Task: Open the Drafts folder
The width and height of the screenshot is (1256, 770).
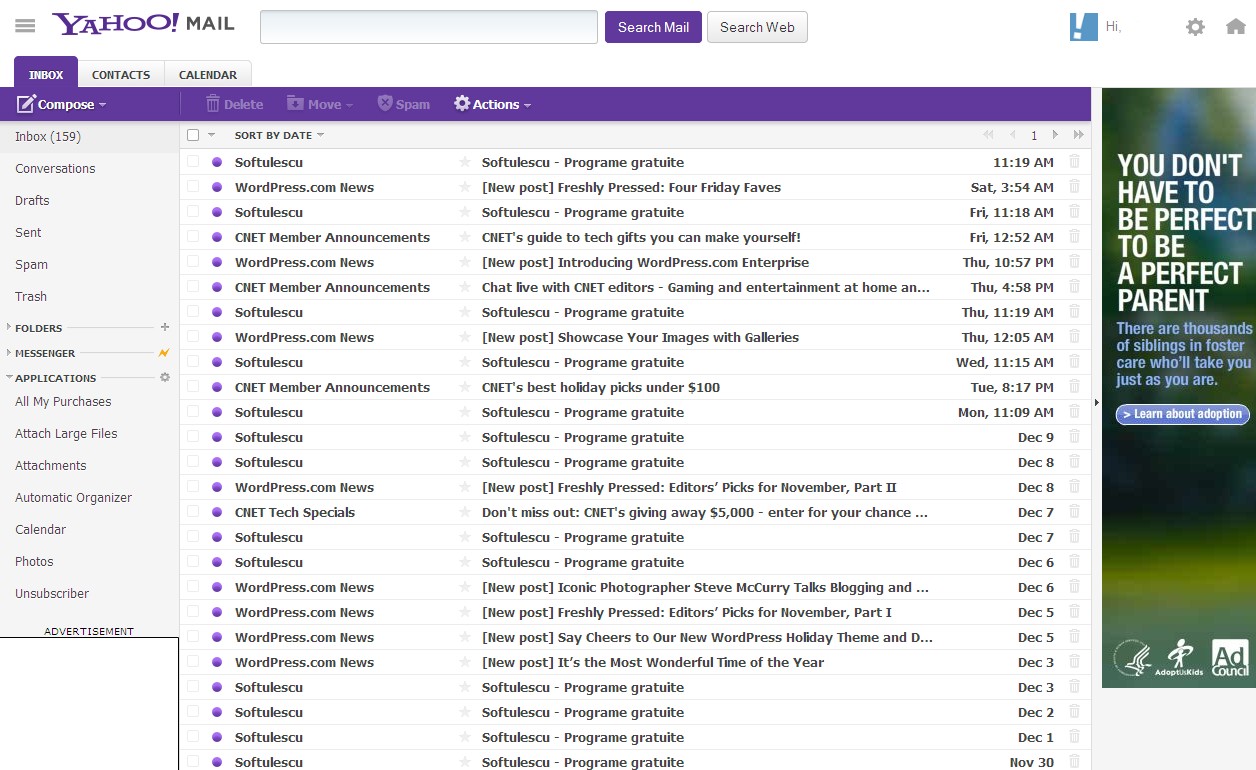Action: click(x=32, y=200)
